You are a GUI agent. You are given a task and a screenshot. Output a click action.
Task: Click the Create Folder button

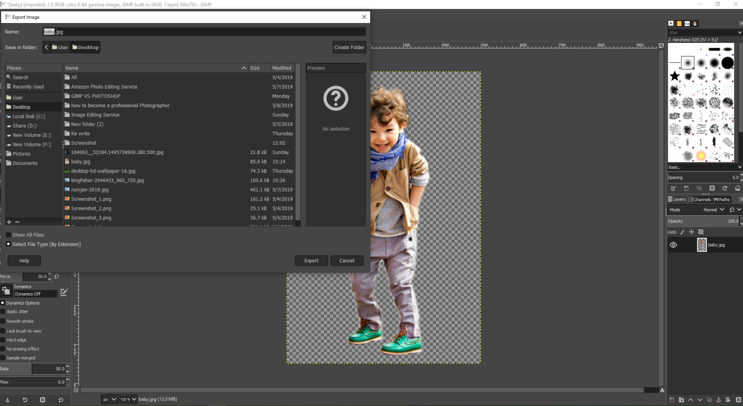pyautogui.click(x=349, y=47)
